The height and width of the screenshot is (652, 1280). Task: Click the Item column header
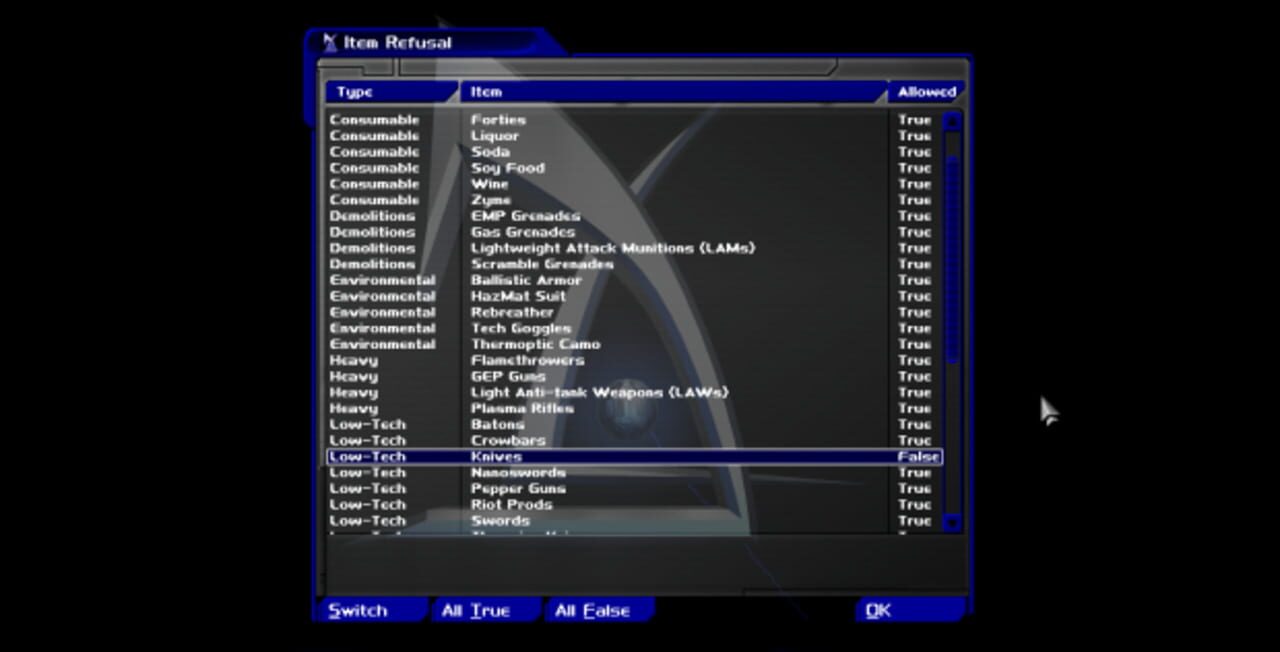click(670, 91)
